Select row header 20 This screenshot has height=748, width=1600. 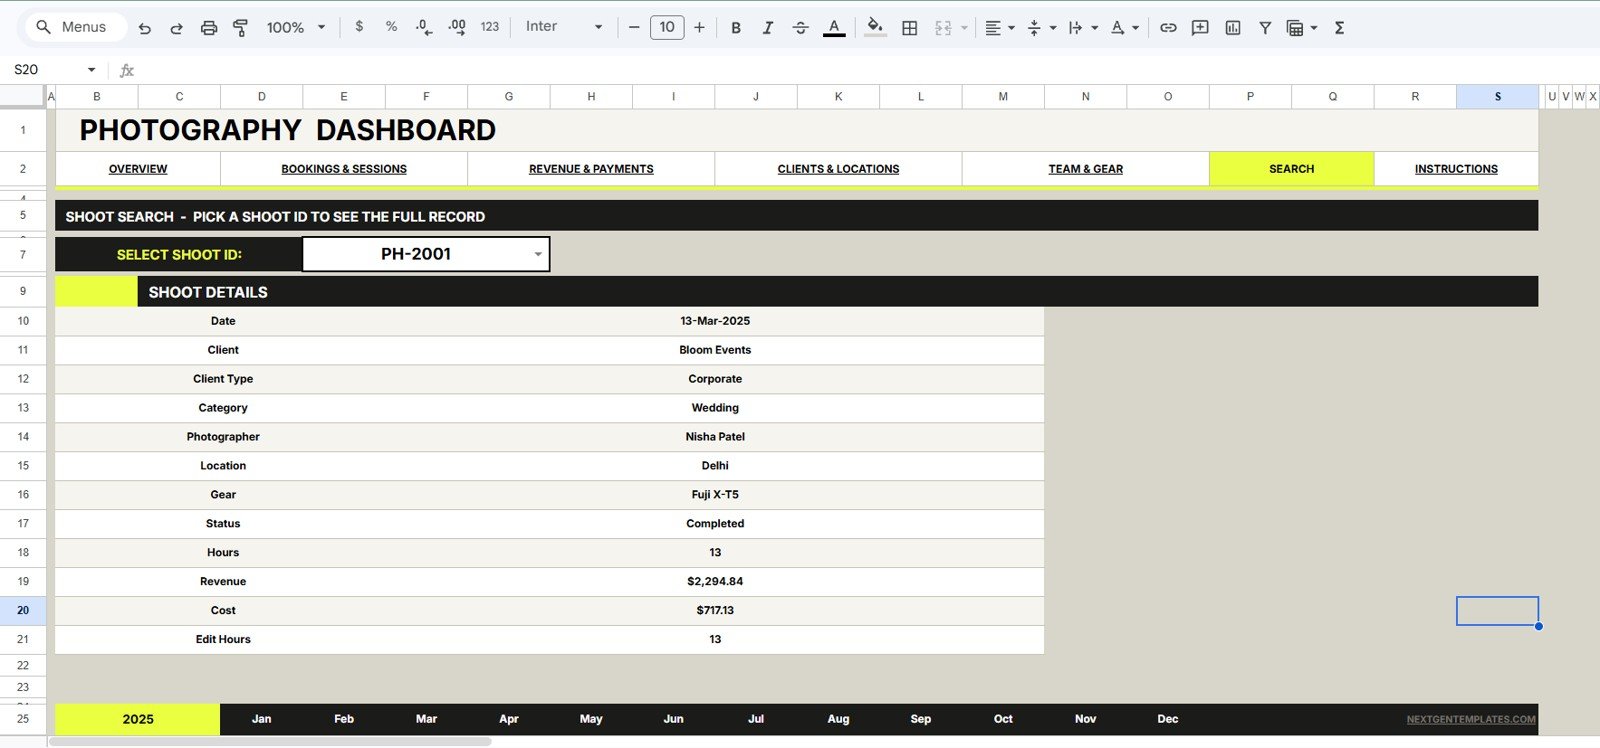point(23,610)
